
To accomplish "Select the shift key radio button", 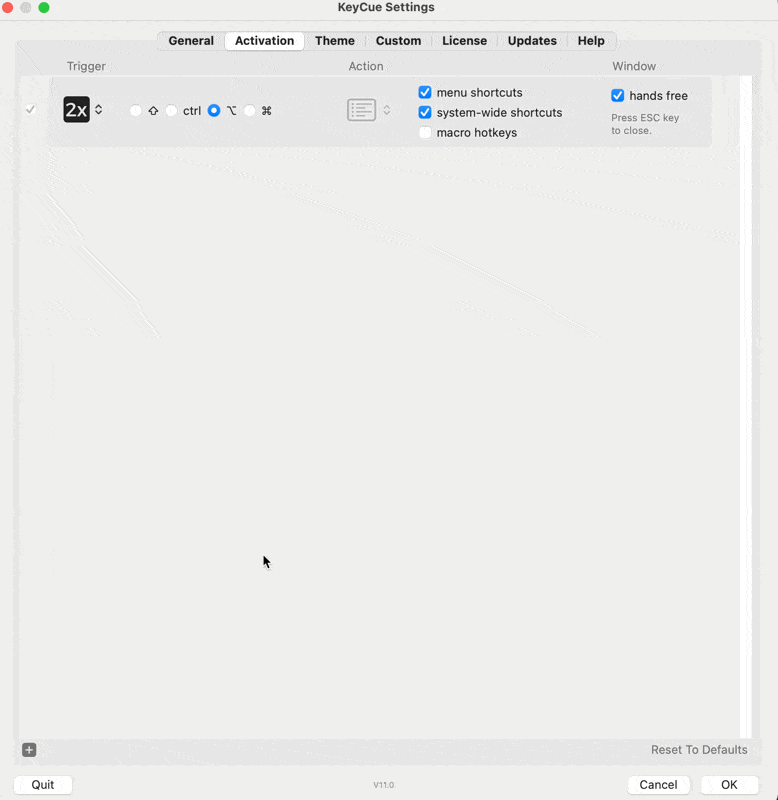I will (136, 110).
